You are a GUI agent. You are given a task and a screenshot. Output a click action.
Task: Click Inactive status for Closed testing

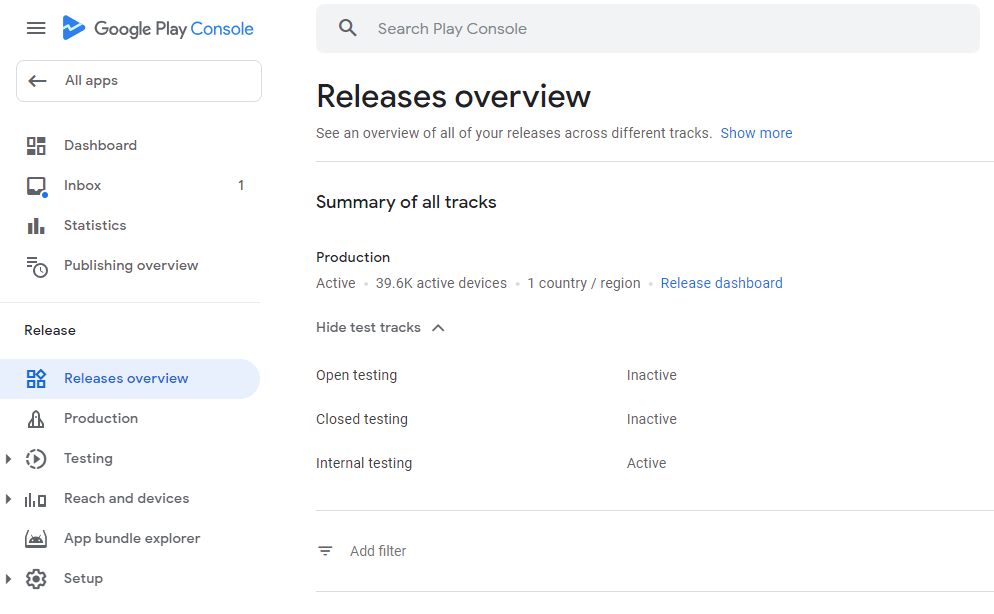pyautogui.click(x=652, y=419)
